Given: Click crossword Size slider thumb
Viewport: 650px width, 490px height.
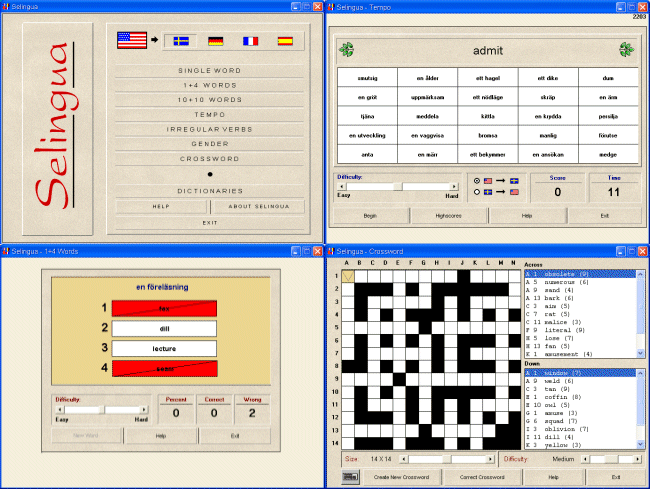Looking at the screenshot, I should tap(446, 459).
